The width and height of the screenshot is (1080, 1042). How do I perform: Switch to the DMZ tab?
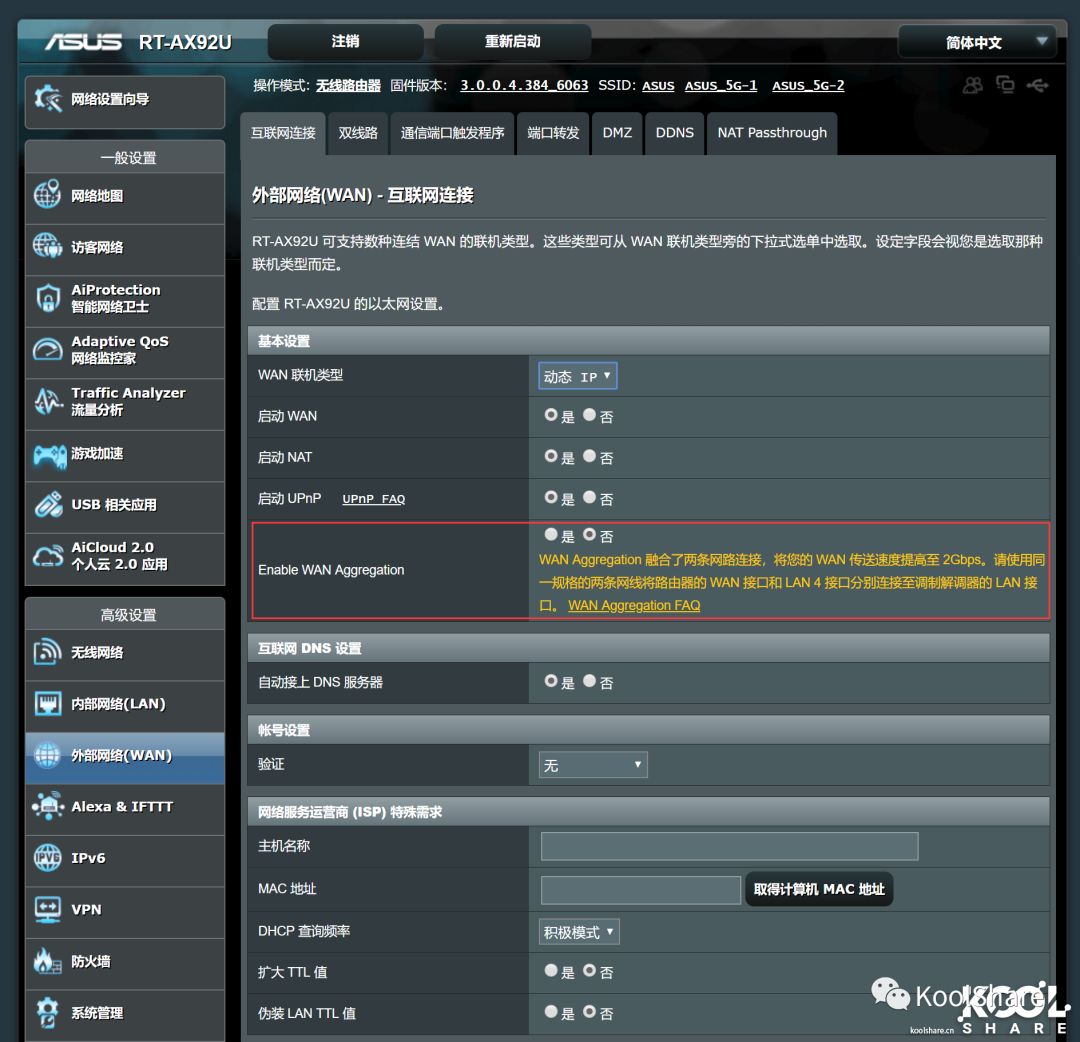pyautogui.click(x=617, y=134)
